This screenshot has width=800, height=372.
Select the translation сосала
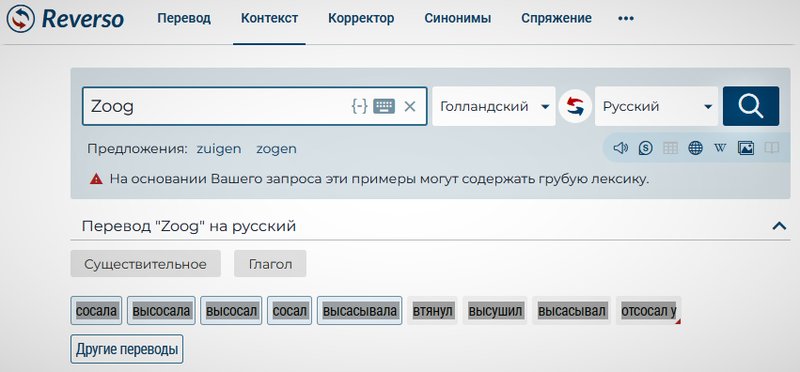coord(96,310)
